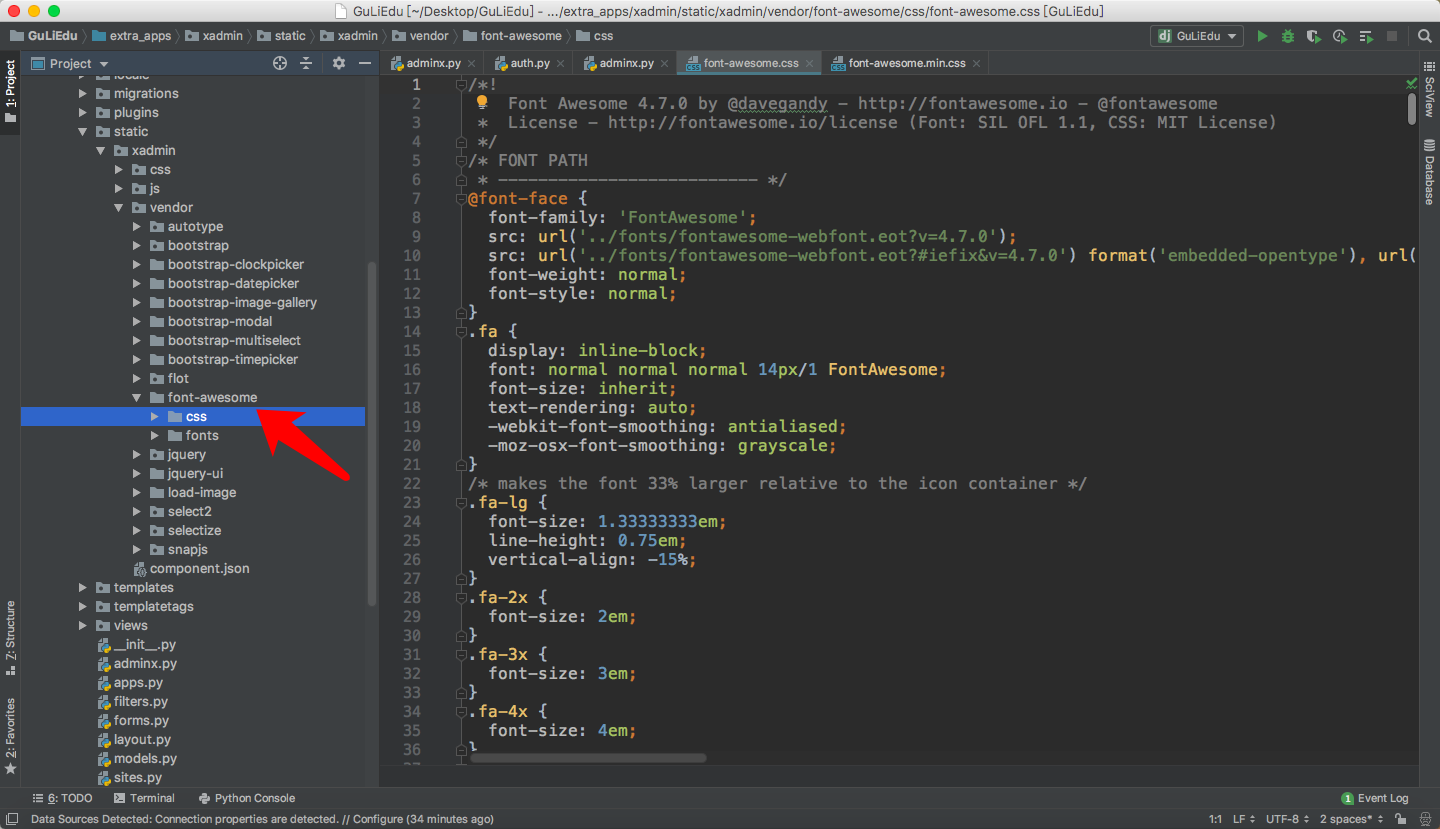Collapse the xadmin folder arrow
The height and width of the screenshot is (829, 1440).
click(x=101, y=150)
